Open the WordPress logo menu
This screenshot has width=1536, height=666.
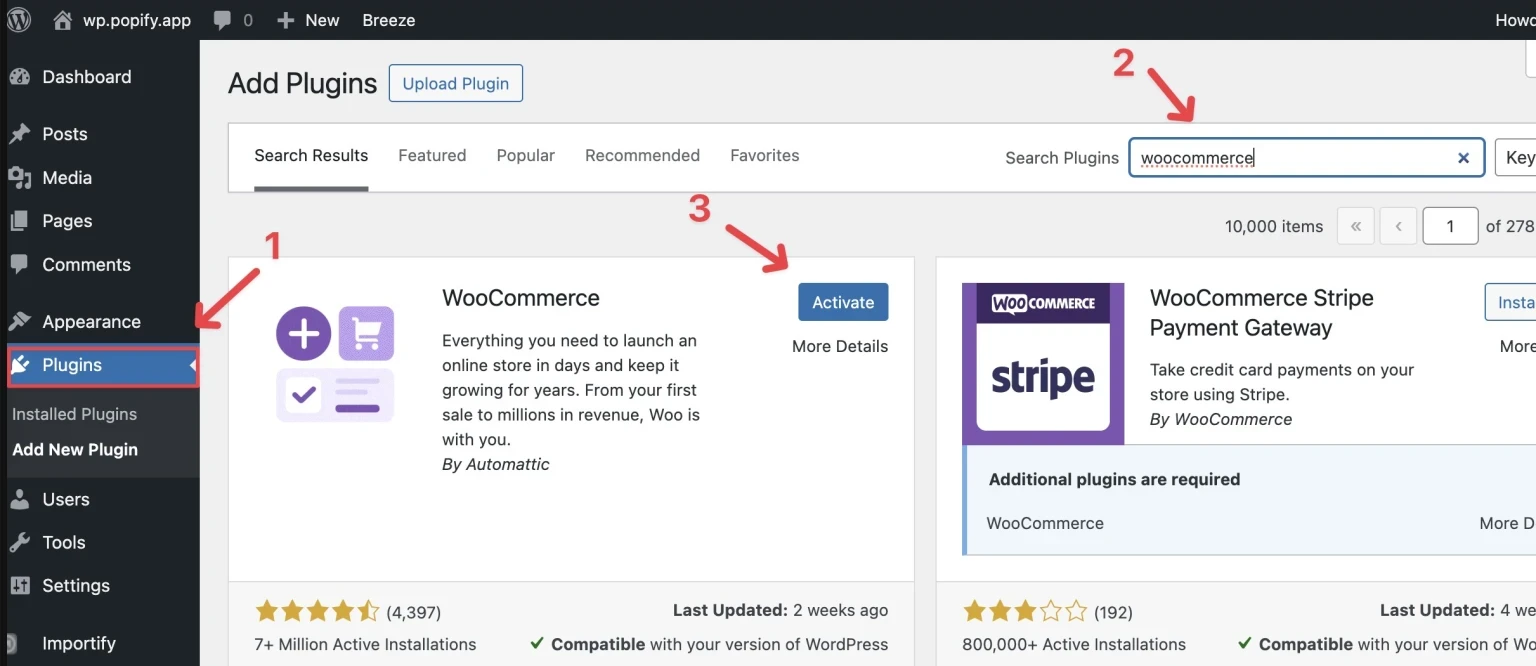click(19, 20)
